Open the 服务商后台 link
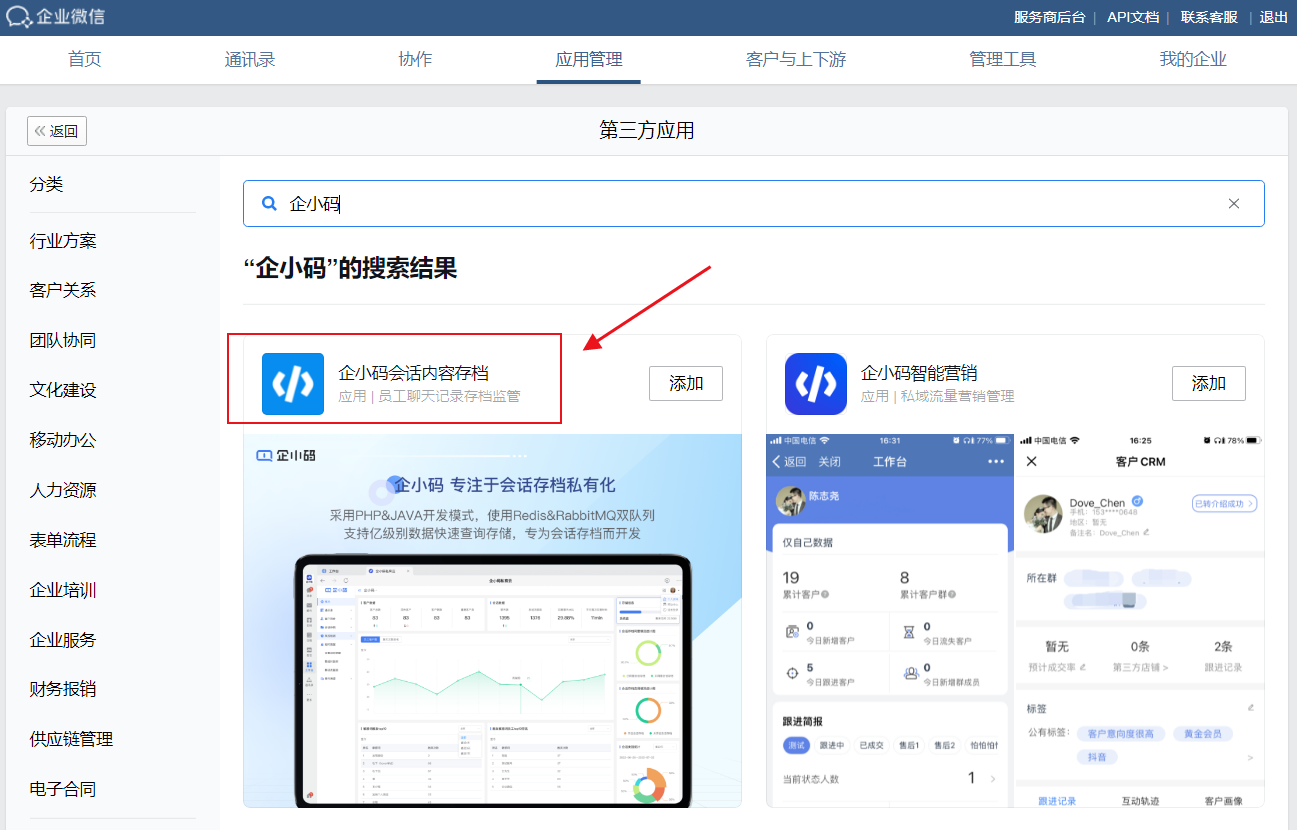 pyautogui.click(x=1049, y=17)
